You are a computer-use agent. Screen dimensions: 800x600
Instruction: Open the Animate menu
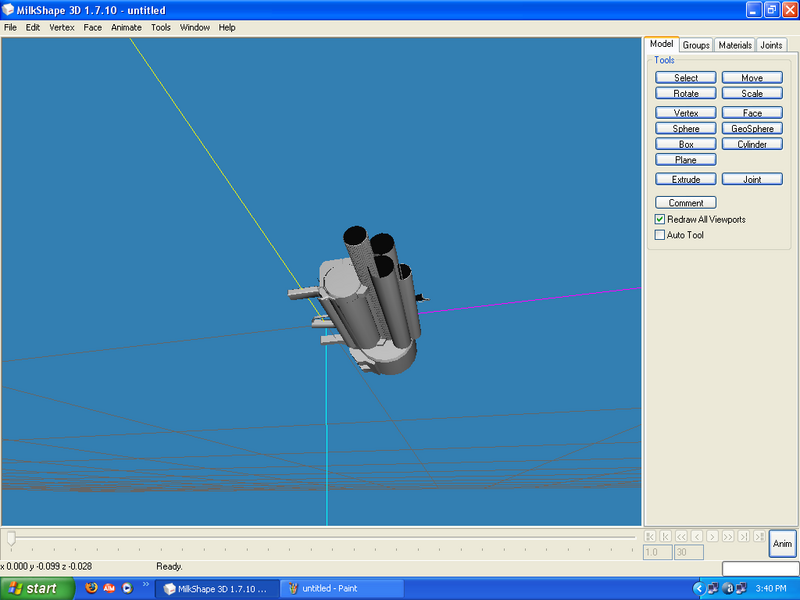(126, 28)
